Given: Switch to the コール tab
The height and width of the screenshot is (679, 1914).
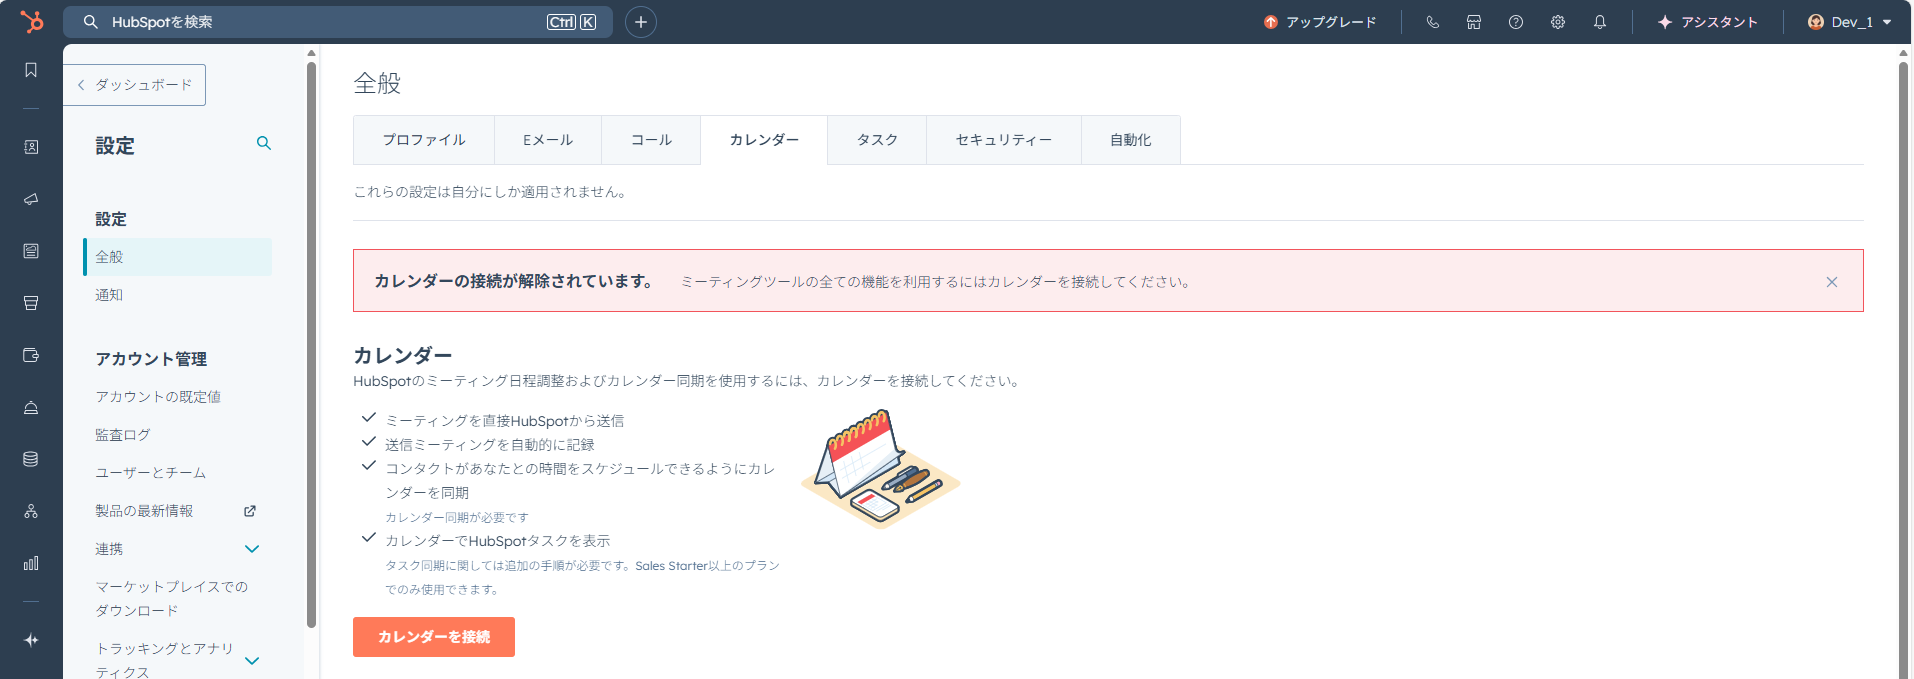Looking at the screenshot, I should (x=651, y=140).
